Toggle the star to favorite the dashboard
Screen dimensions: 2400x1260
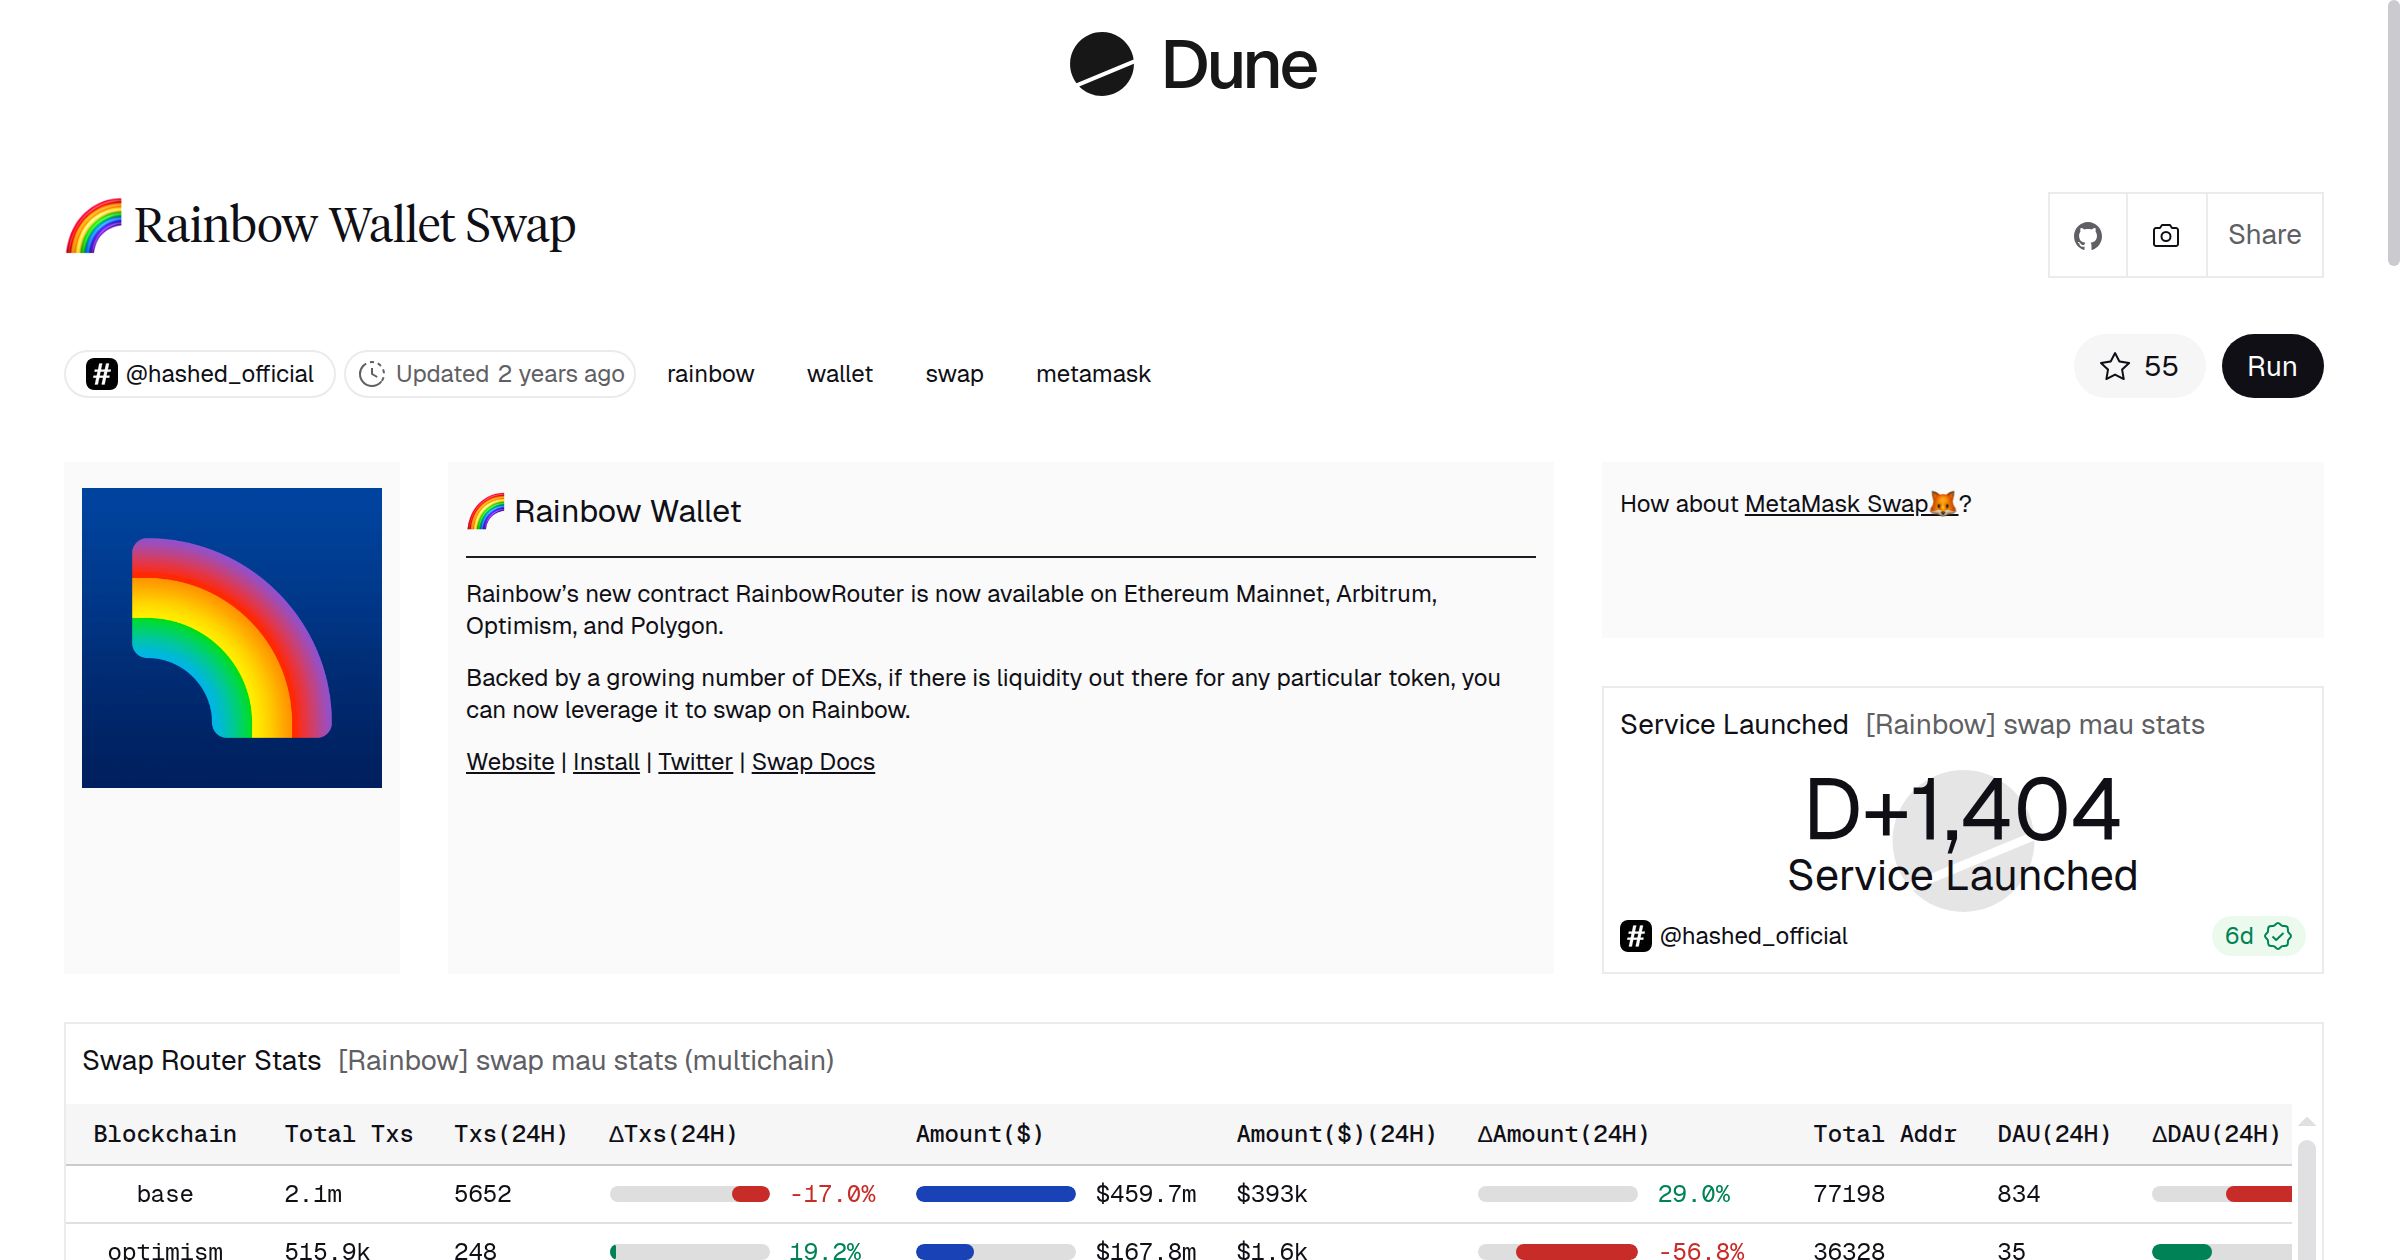(2113, 366)
